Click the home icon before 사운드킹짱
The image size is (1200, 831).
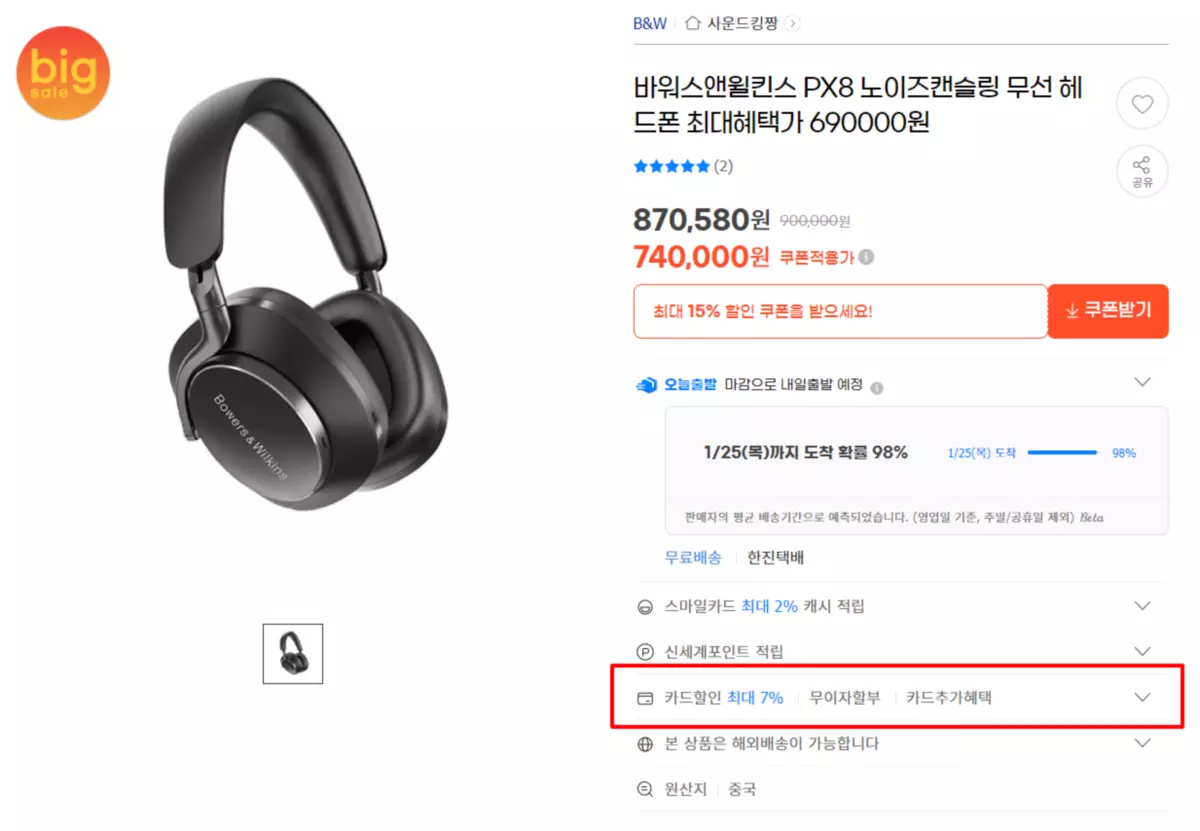(x=692, y=23)
